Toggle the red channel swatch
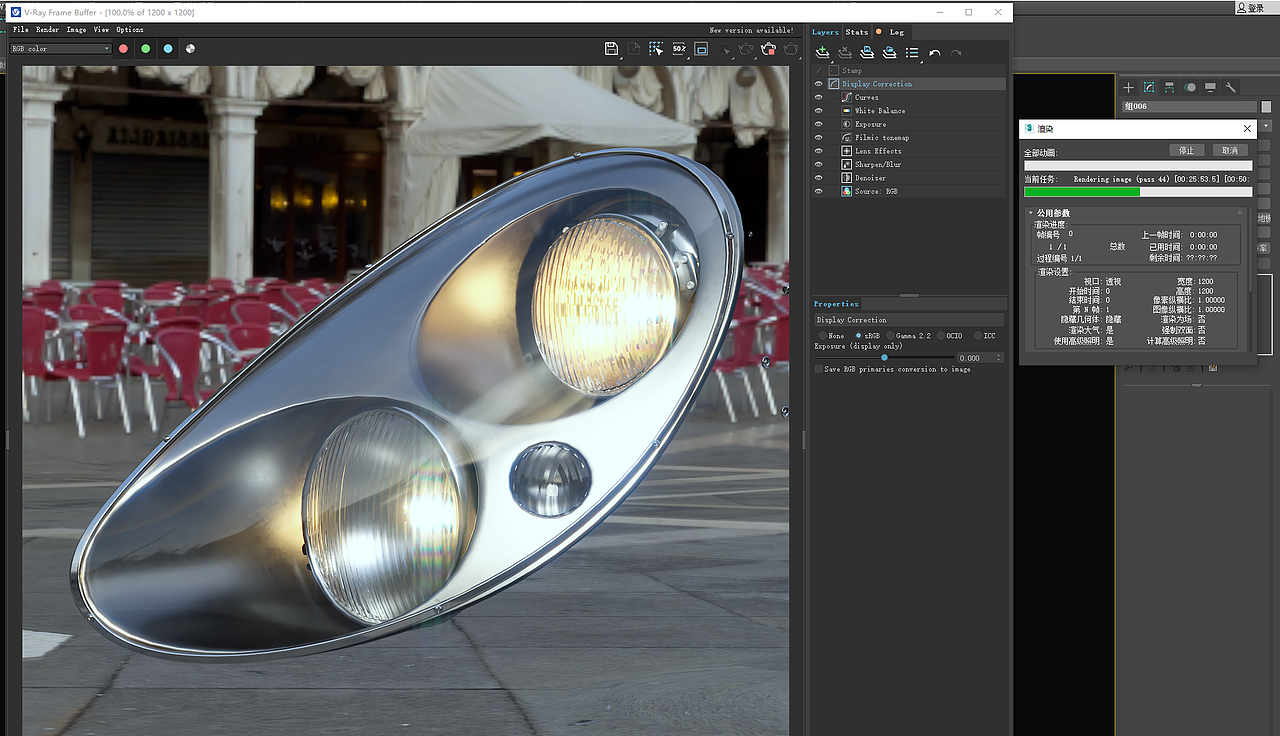The width and height of the screenshot is (1280, 736). coord(123,48)
